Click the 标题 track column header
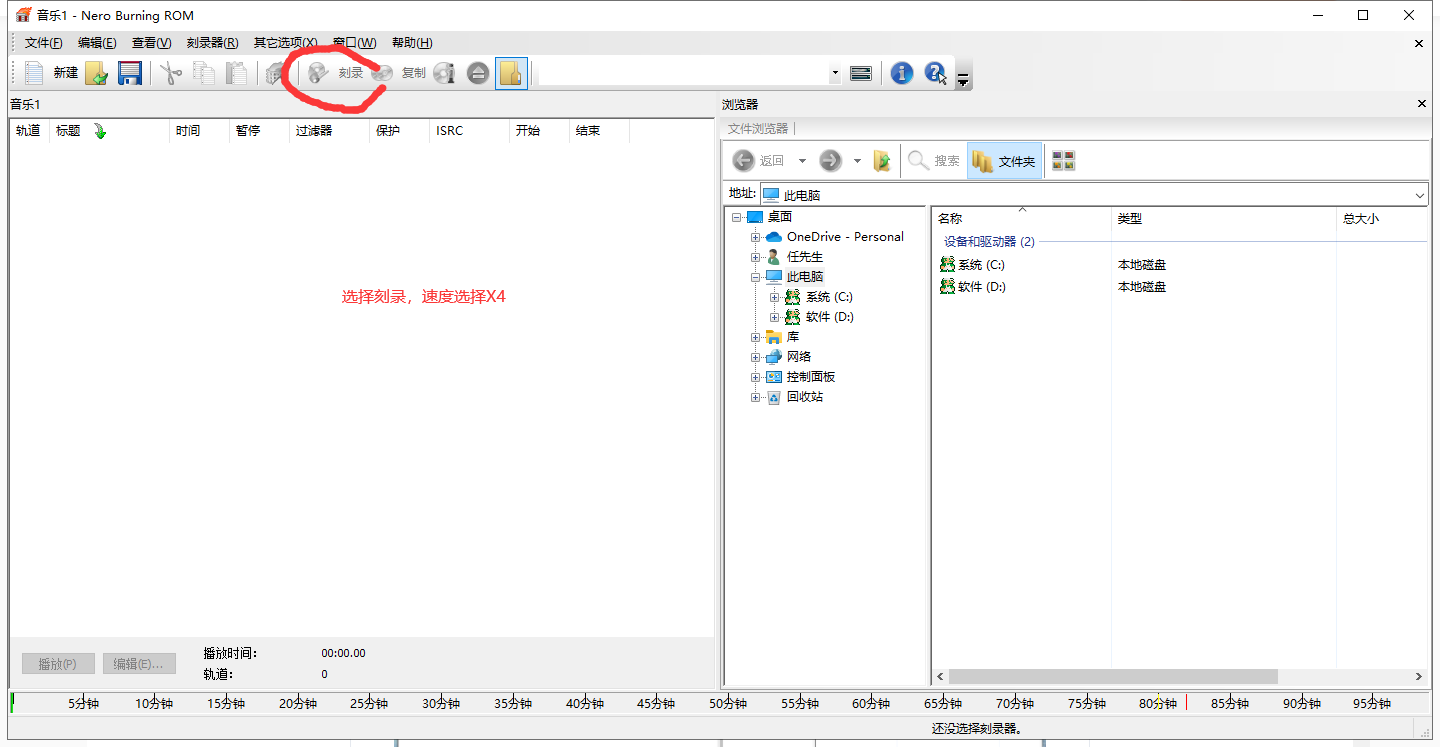 [68, 131]
